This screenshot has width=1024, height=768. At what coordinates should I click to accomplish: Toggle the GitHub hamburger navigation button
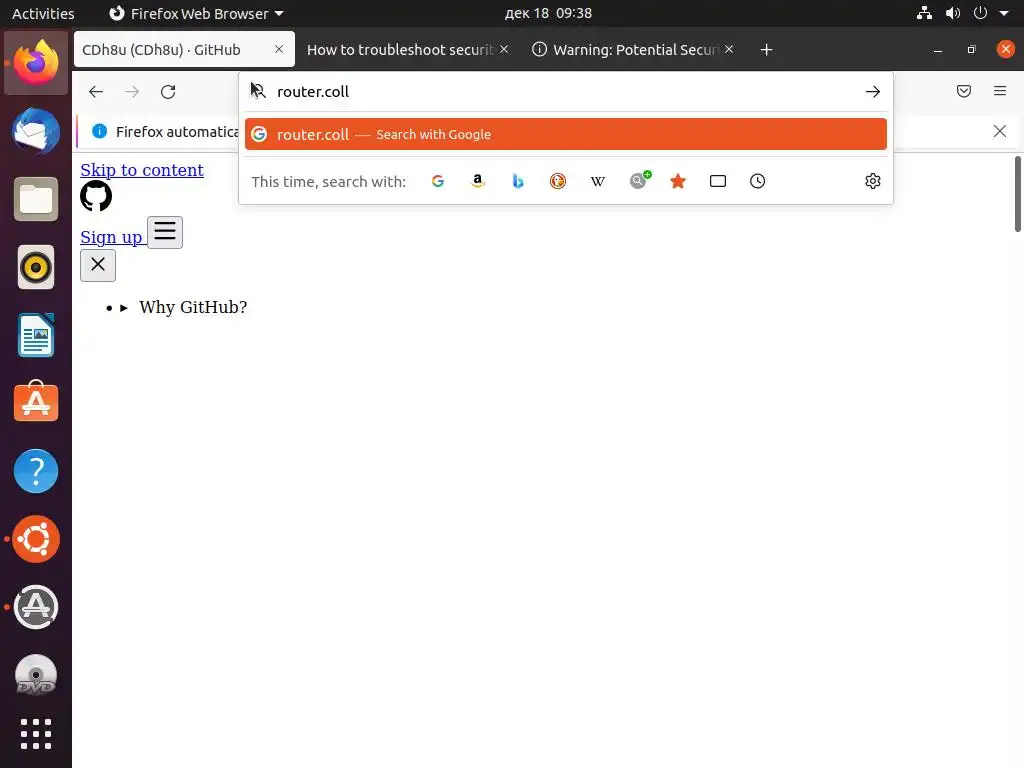pos(165,232)
